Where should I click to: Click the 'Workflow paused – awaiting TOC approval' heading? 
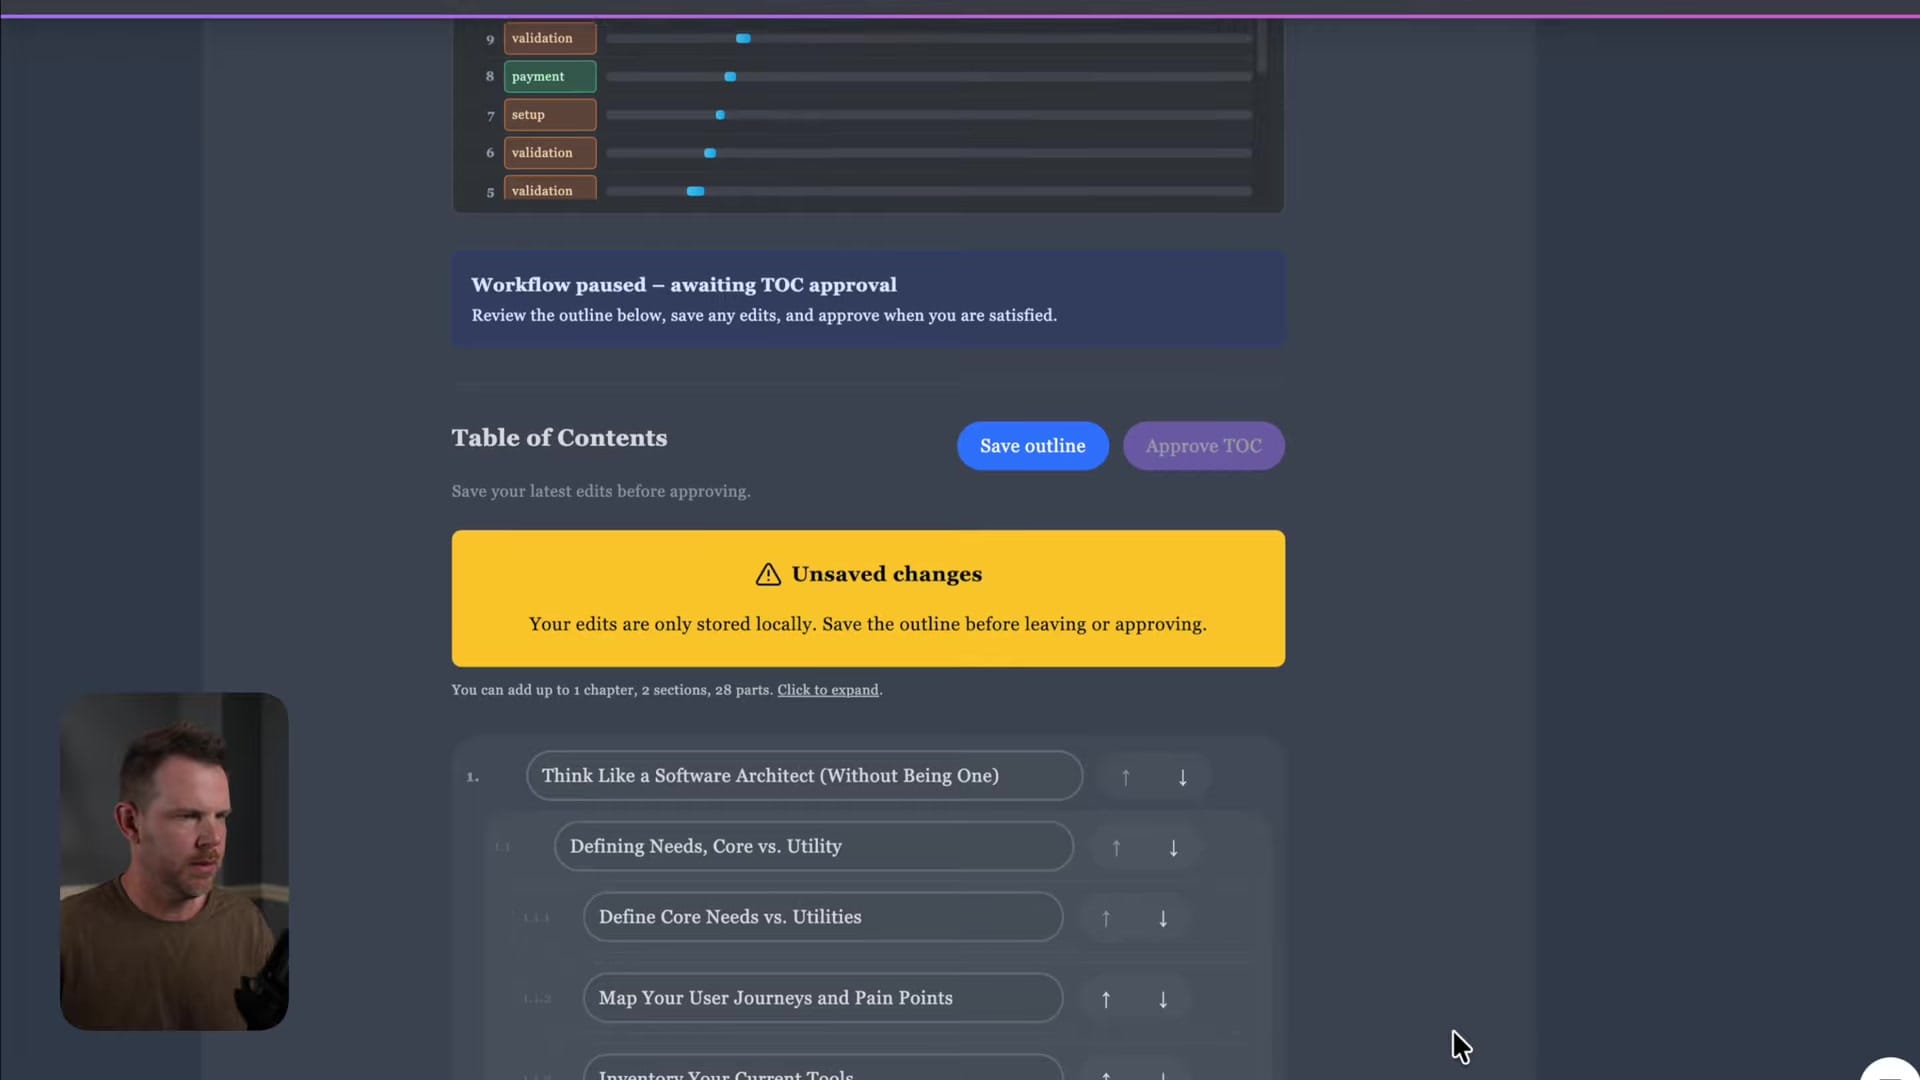[x=684, y=285]
